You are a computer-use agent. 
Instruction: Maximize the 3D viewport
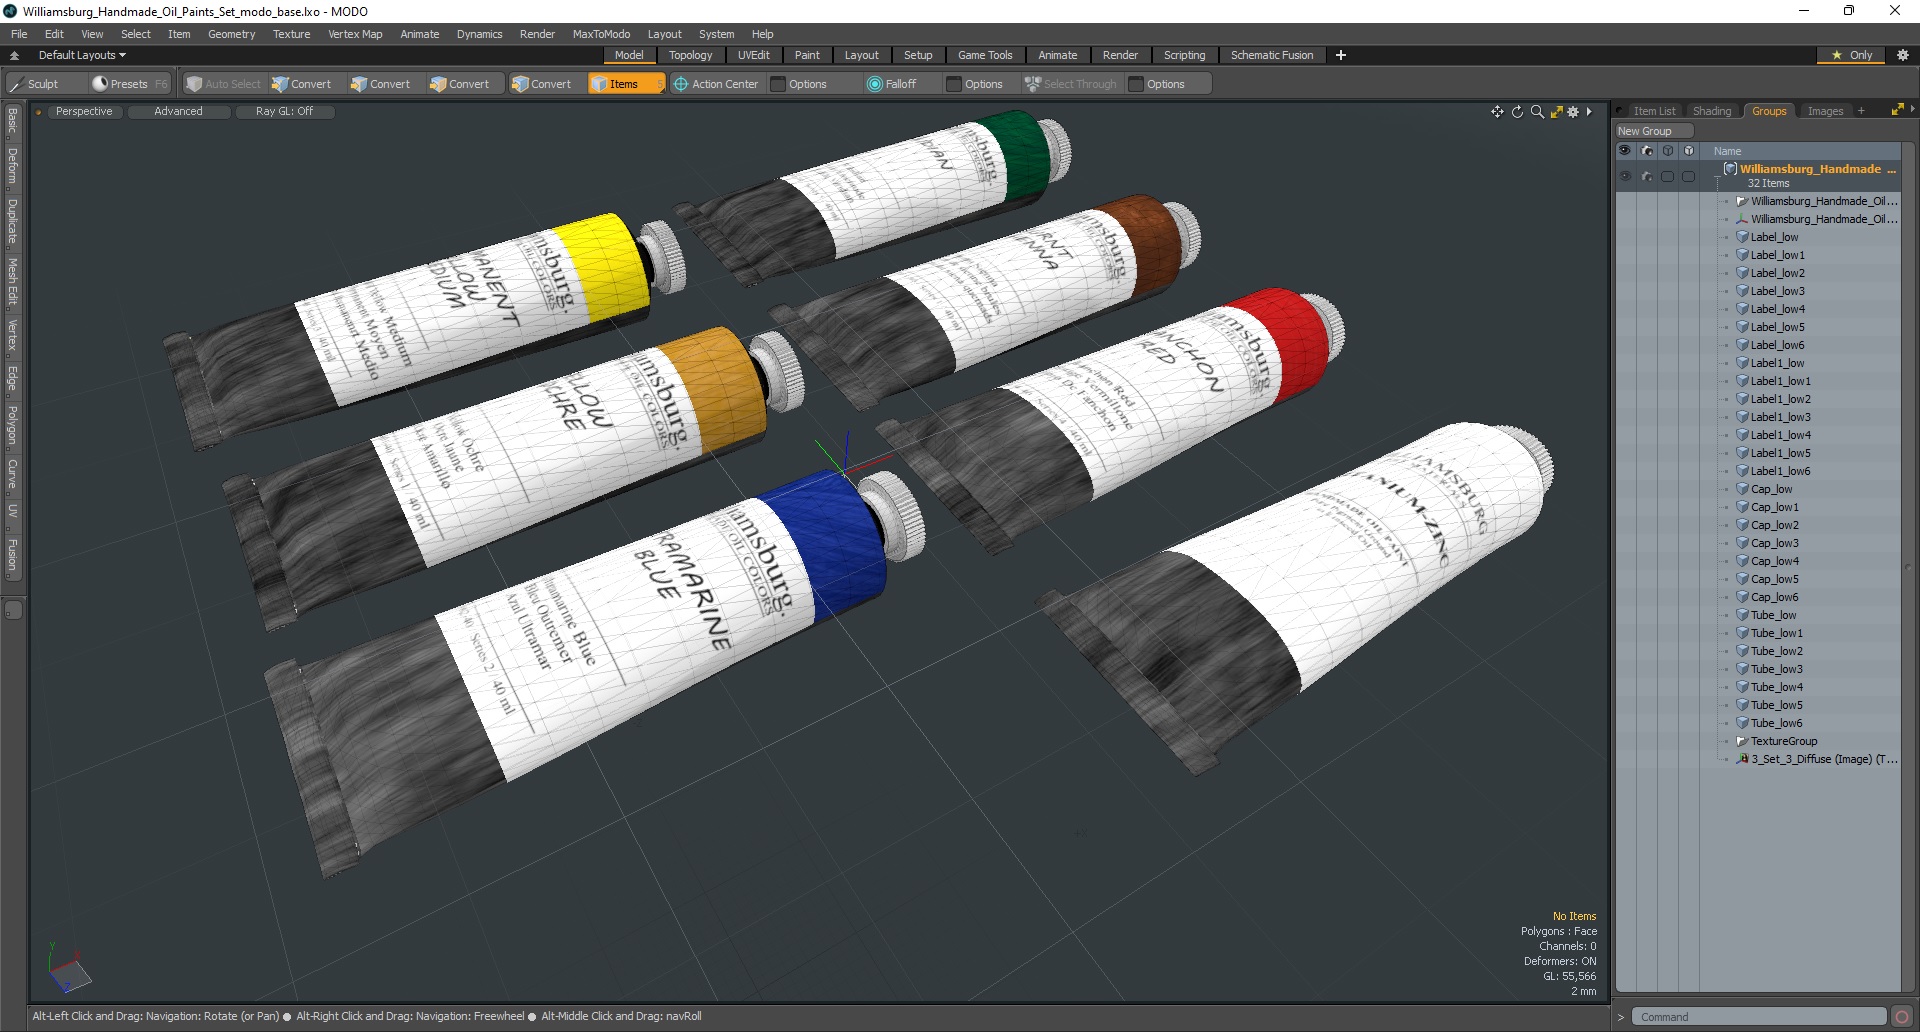click(1556, 112)
